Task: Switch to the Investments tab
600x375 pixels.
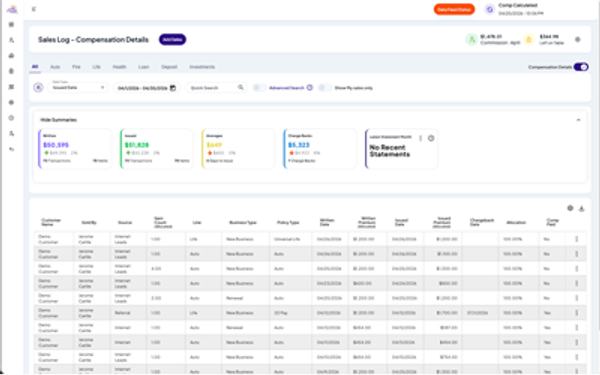Action: (x=202, y=67)
